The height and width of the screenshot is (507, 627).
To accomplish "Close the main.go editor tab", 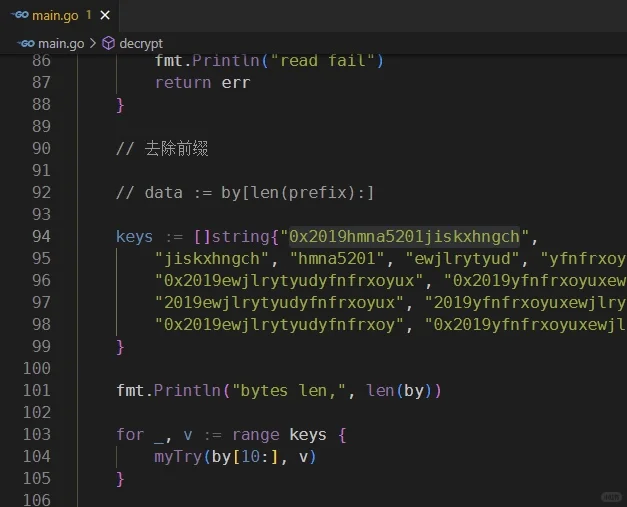I will point(105,15).
